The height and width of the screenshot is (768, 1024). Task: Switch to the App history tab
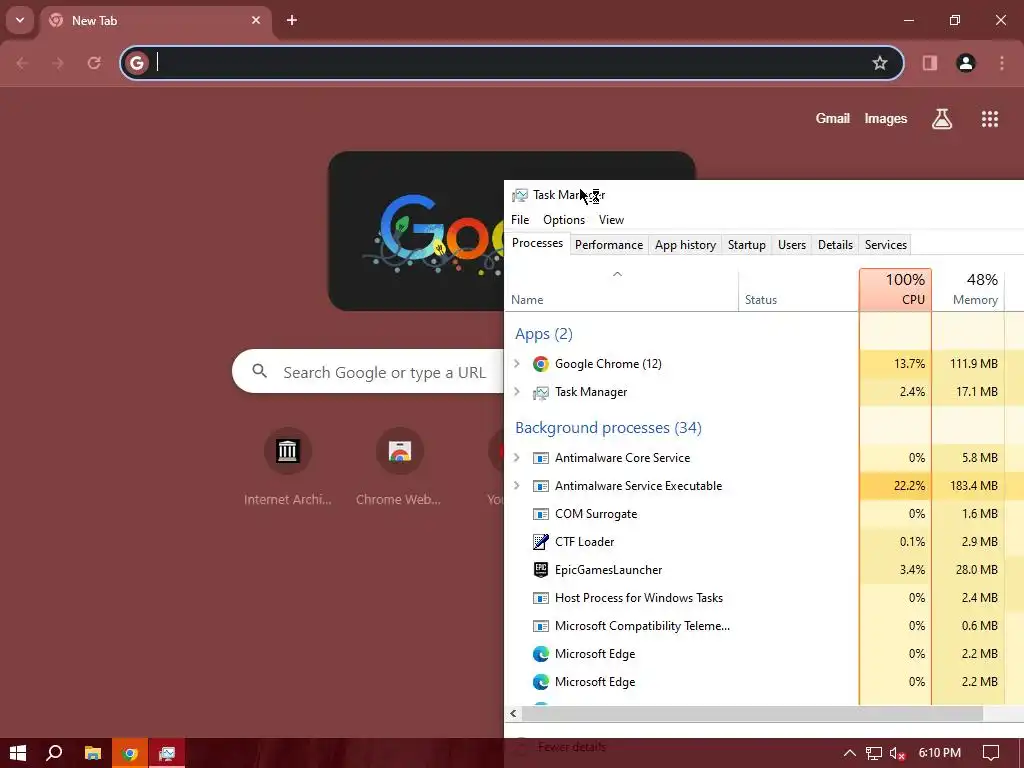[685, 245]
